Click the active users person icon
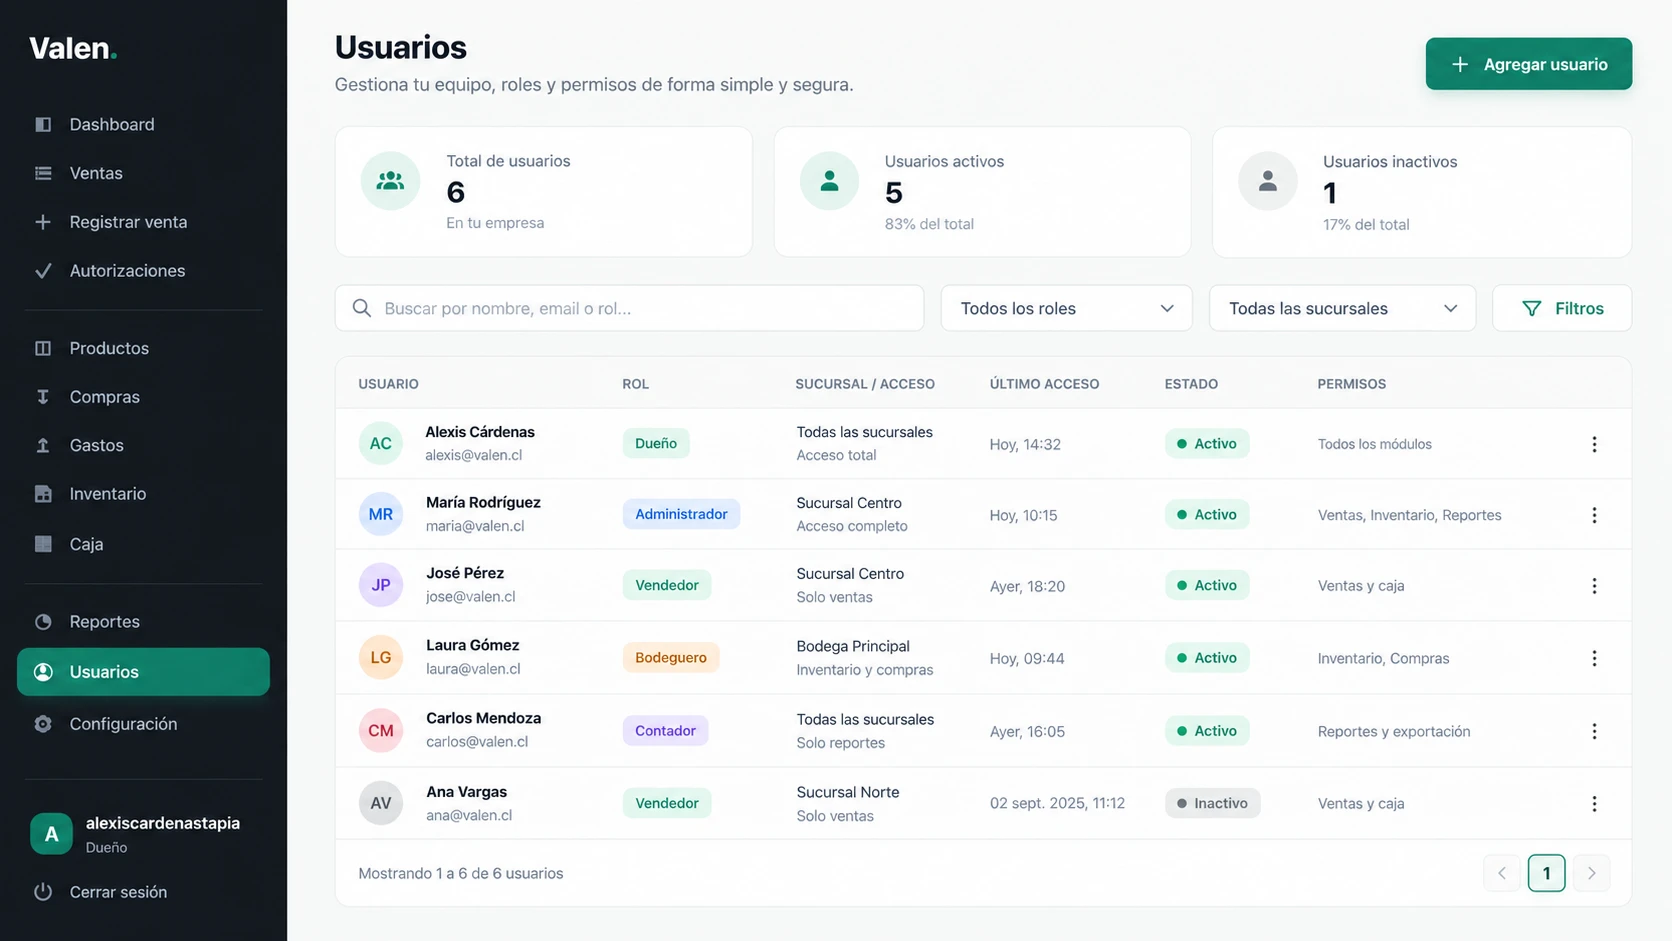The height and width of the screenshot is (941, 1672). (x=829, y=181)
